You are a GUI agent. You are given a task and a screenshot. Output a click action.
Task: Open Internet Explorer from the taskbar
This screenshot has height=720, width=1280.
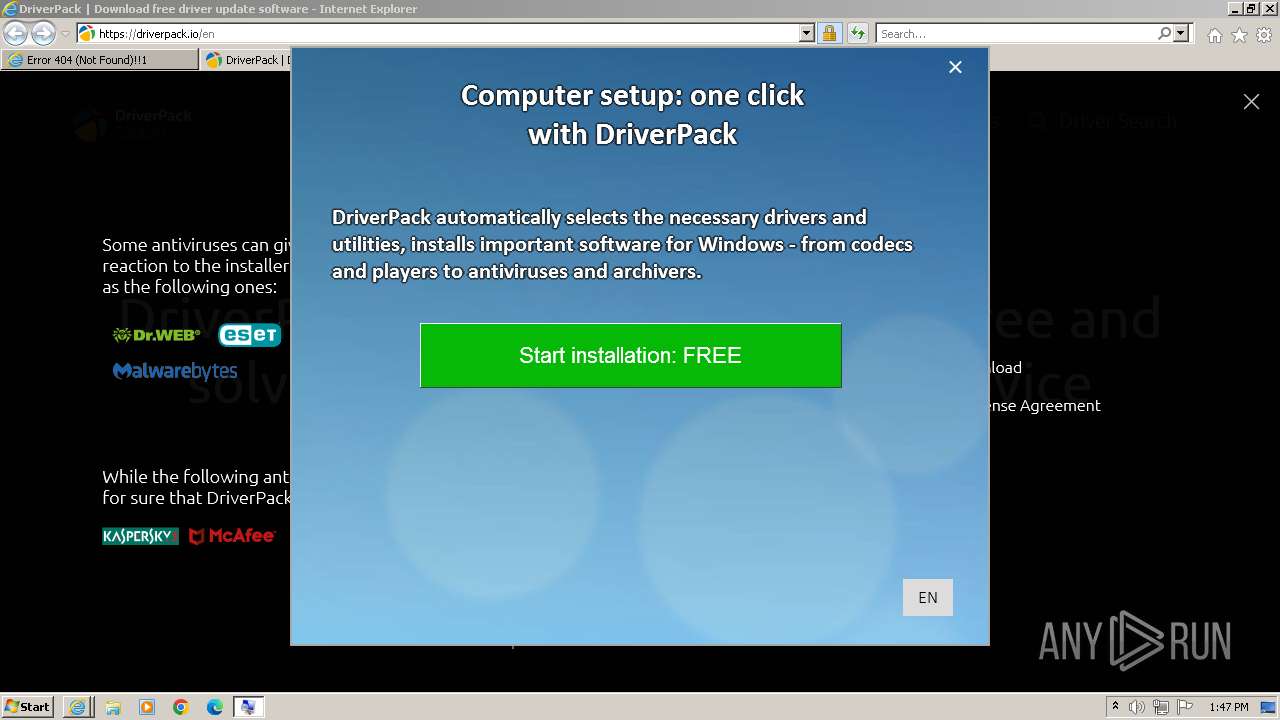tap(78, 707)
